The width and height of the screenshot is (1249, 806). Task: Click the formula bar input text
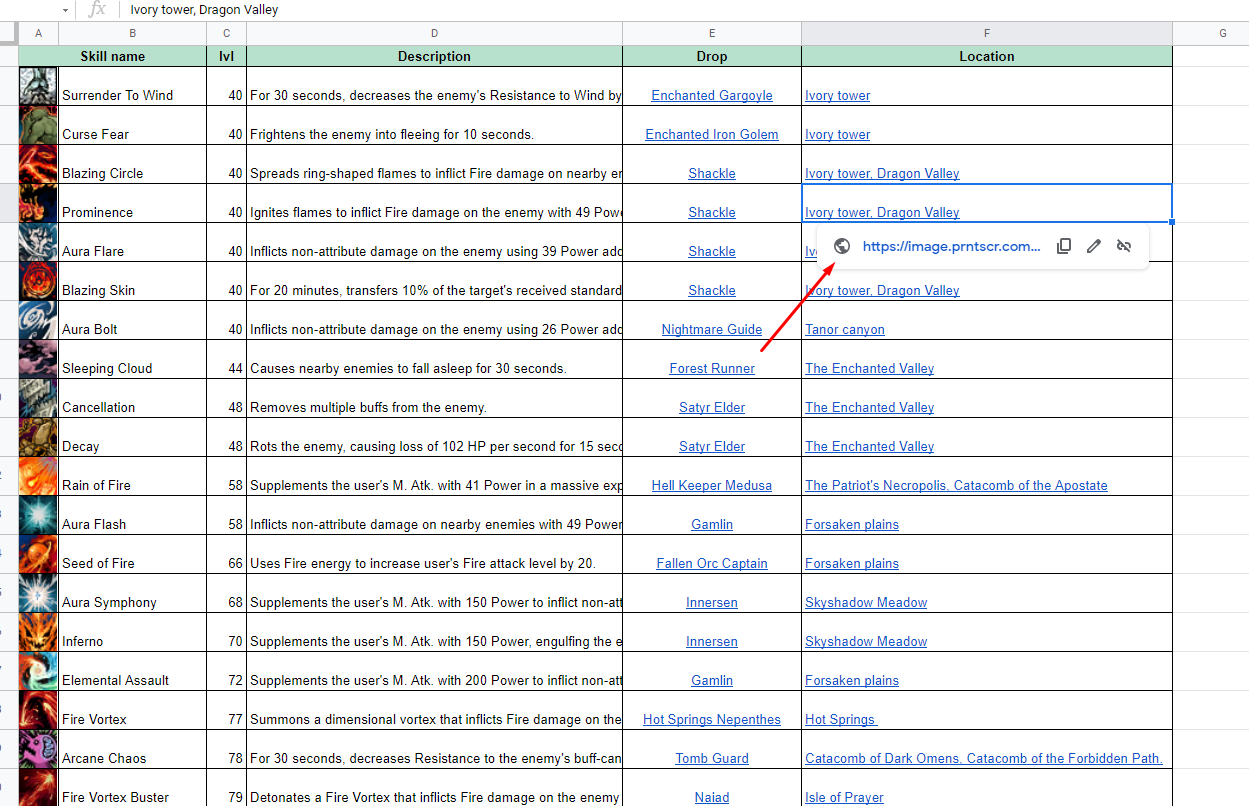tap(205, 10)
